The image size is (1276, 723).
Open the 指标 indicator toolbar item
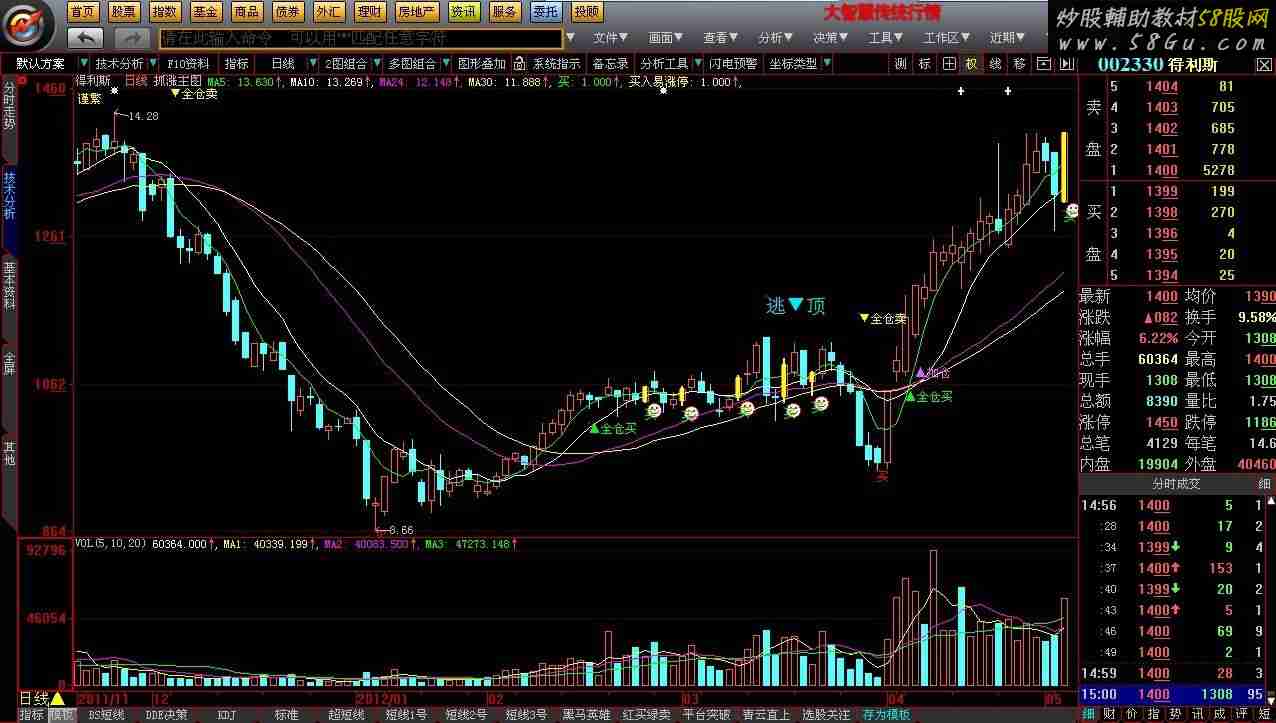[237, 63]
